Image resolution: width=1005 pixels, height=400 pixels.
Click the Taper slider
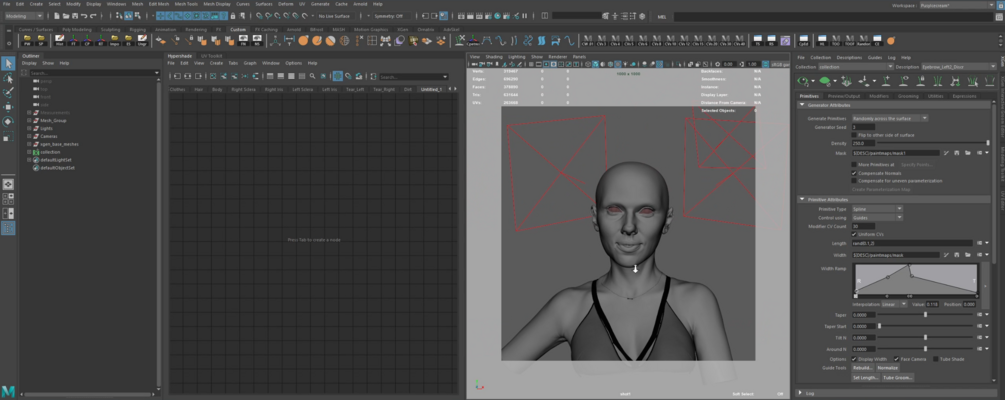coord(926,315)
